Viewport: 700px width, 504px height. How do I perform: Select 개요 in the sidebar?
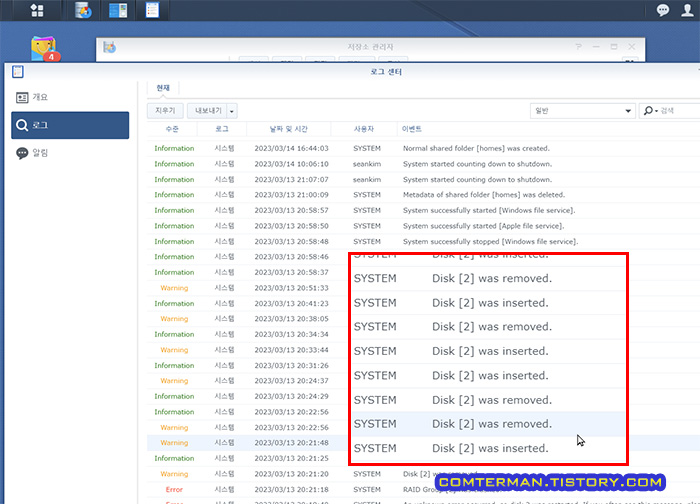pyautogui.click(x=70, y=97)
